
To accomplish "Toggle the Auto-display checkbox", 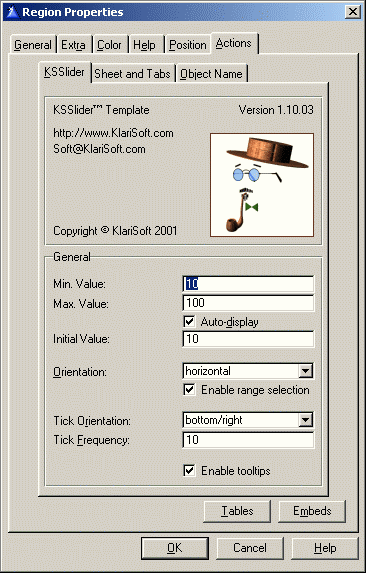I will [189, 322].
